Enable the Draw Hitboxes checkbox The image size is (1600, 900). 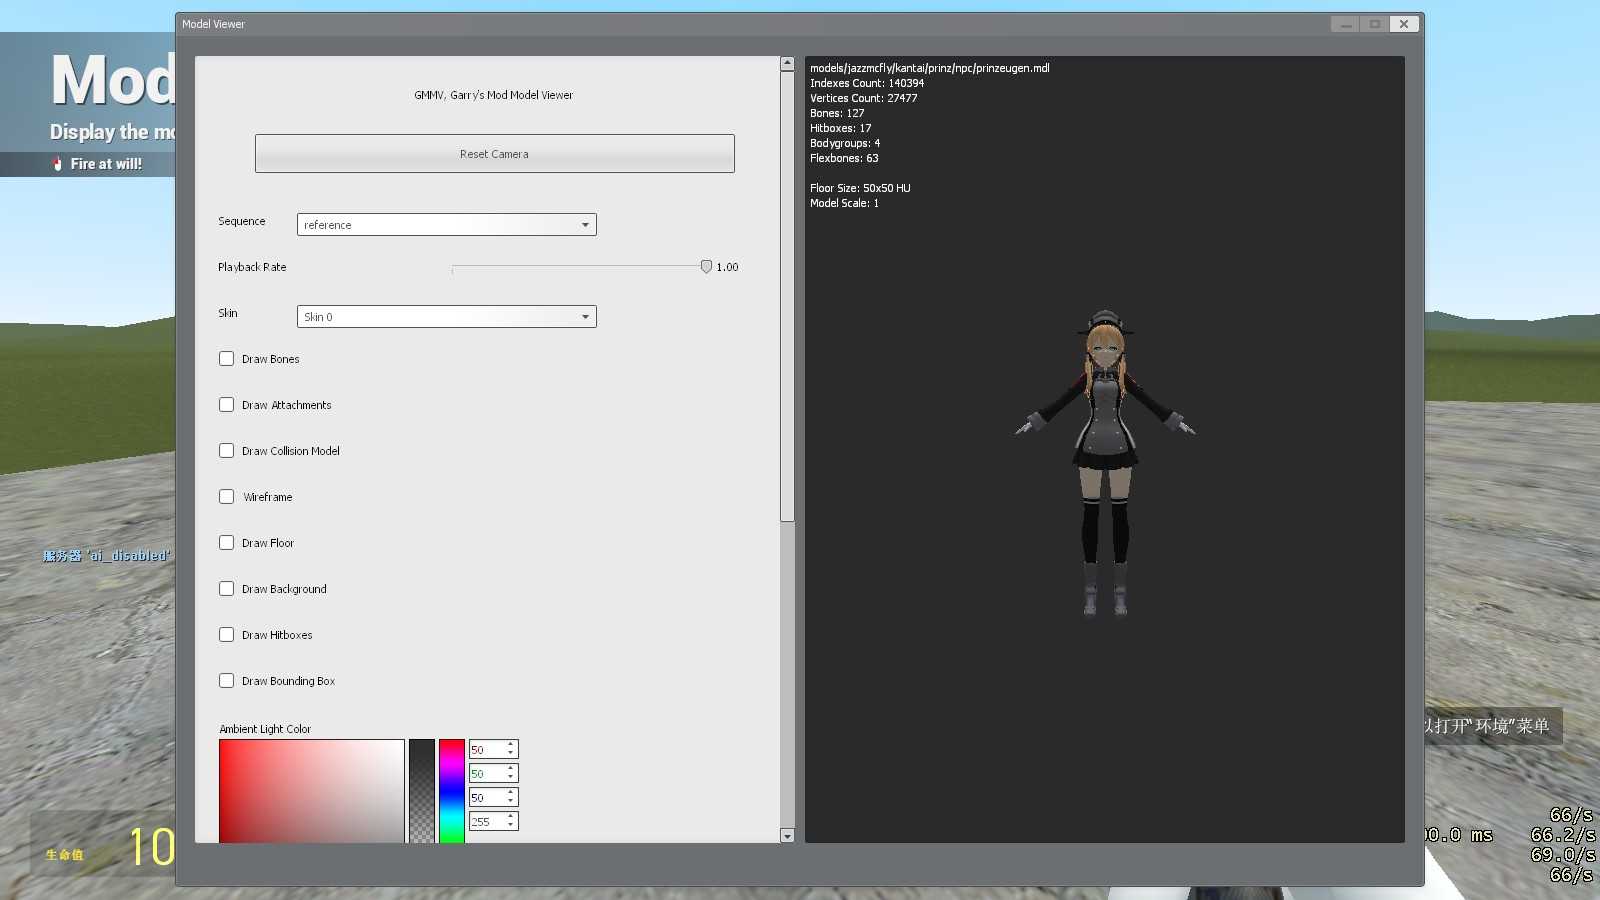(227, 635)
